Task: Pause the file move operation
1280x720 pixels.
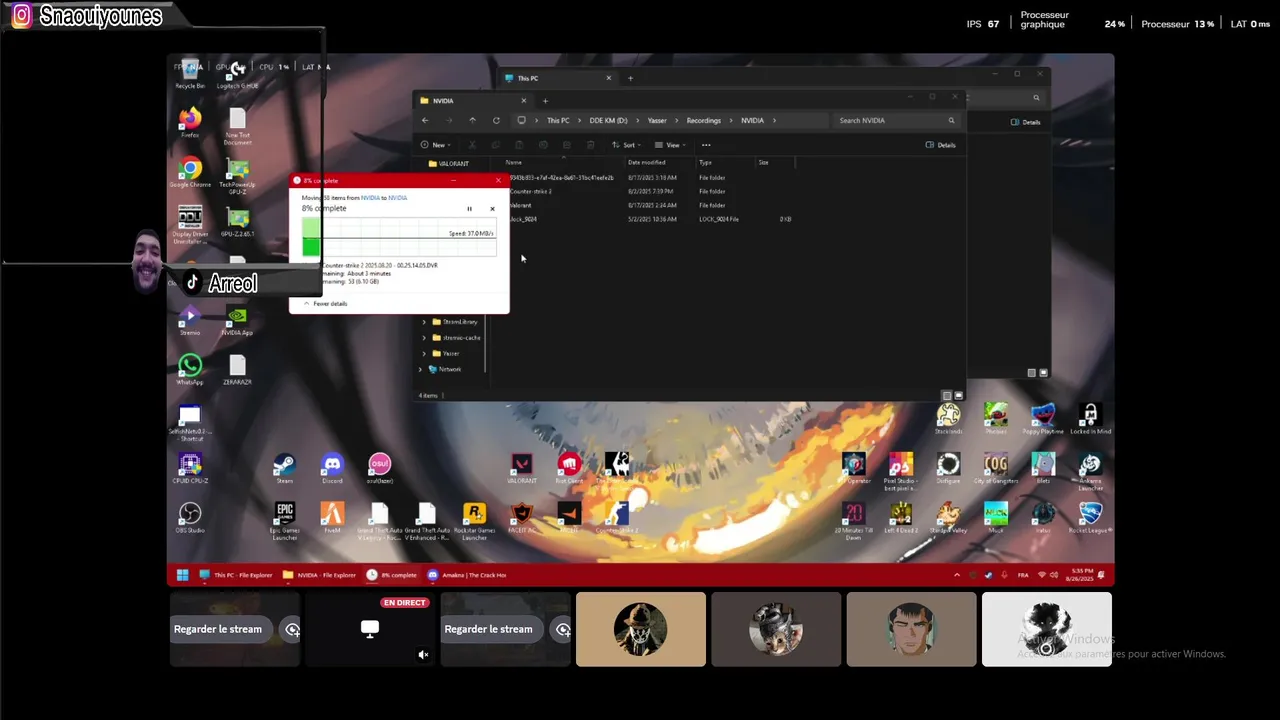Action: click(x=469, y=209)
